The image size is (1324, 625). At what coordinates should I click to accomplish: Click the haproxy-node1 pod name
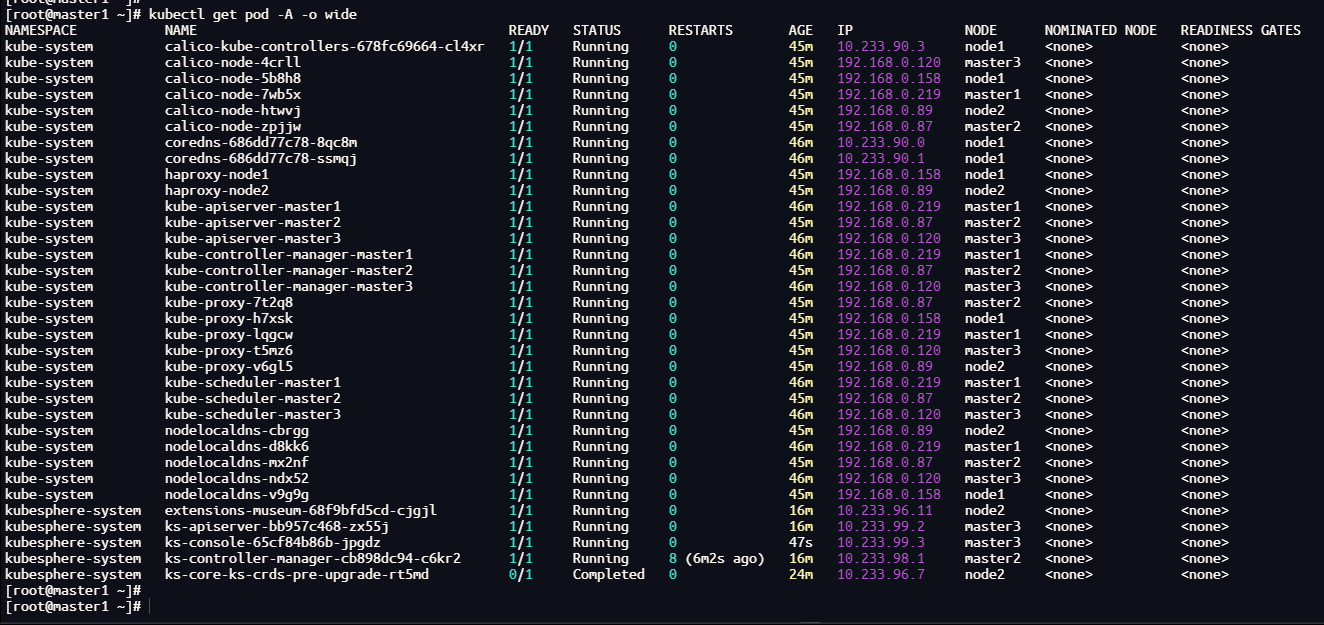[x=216, y=175]
